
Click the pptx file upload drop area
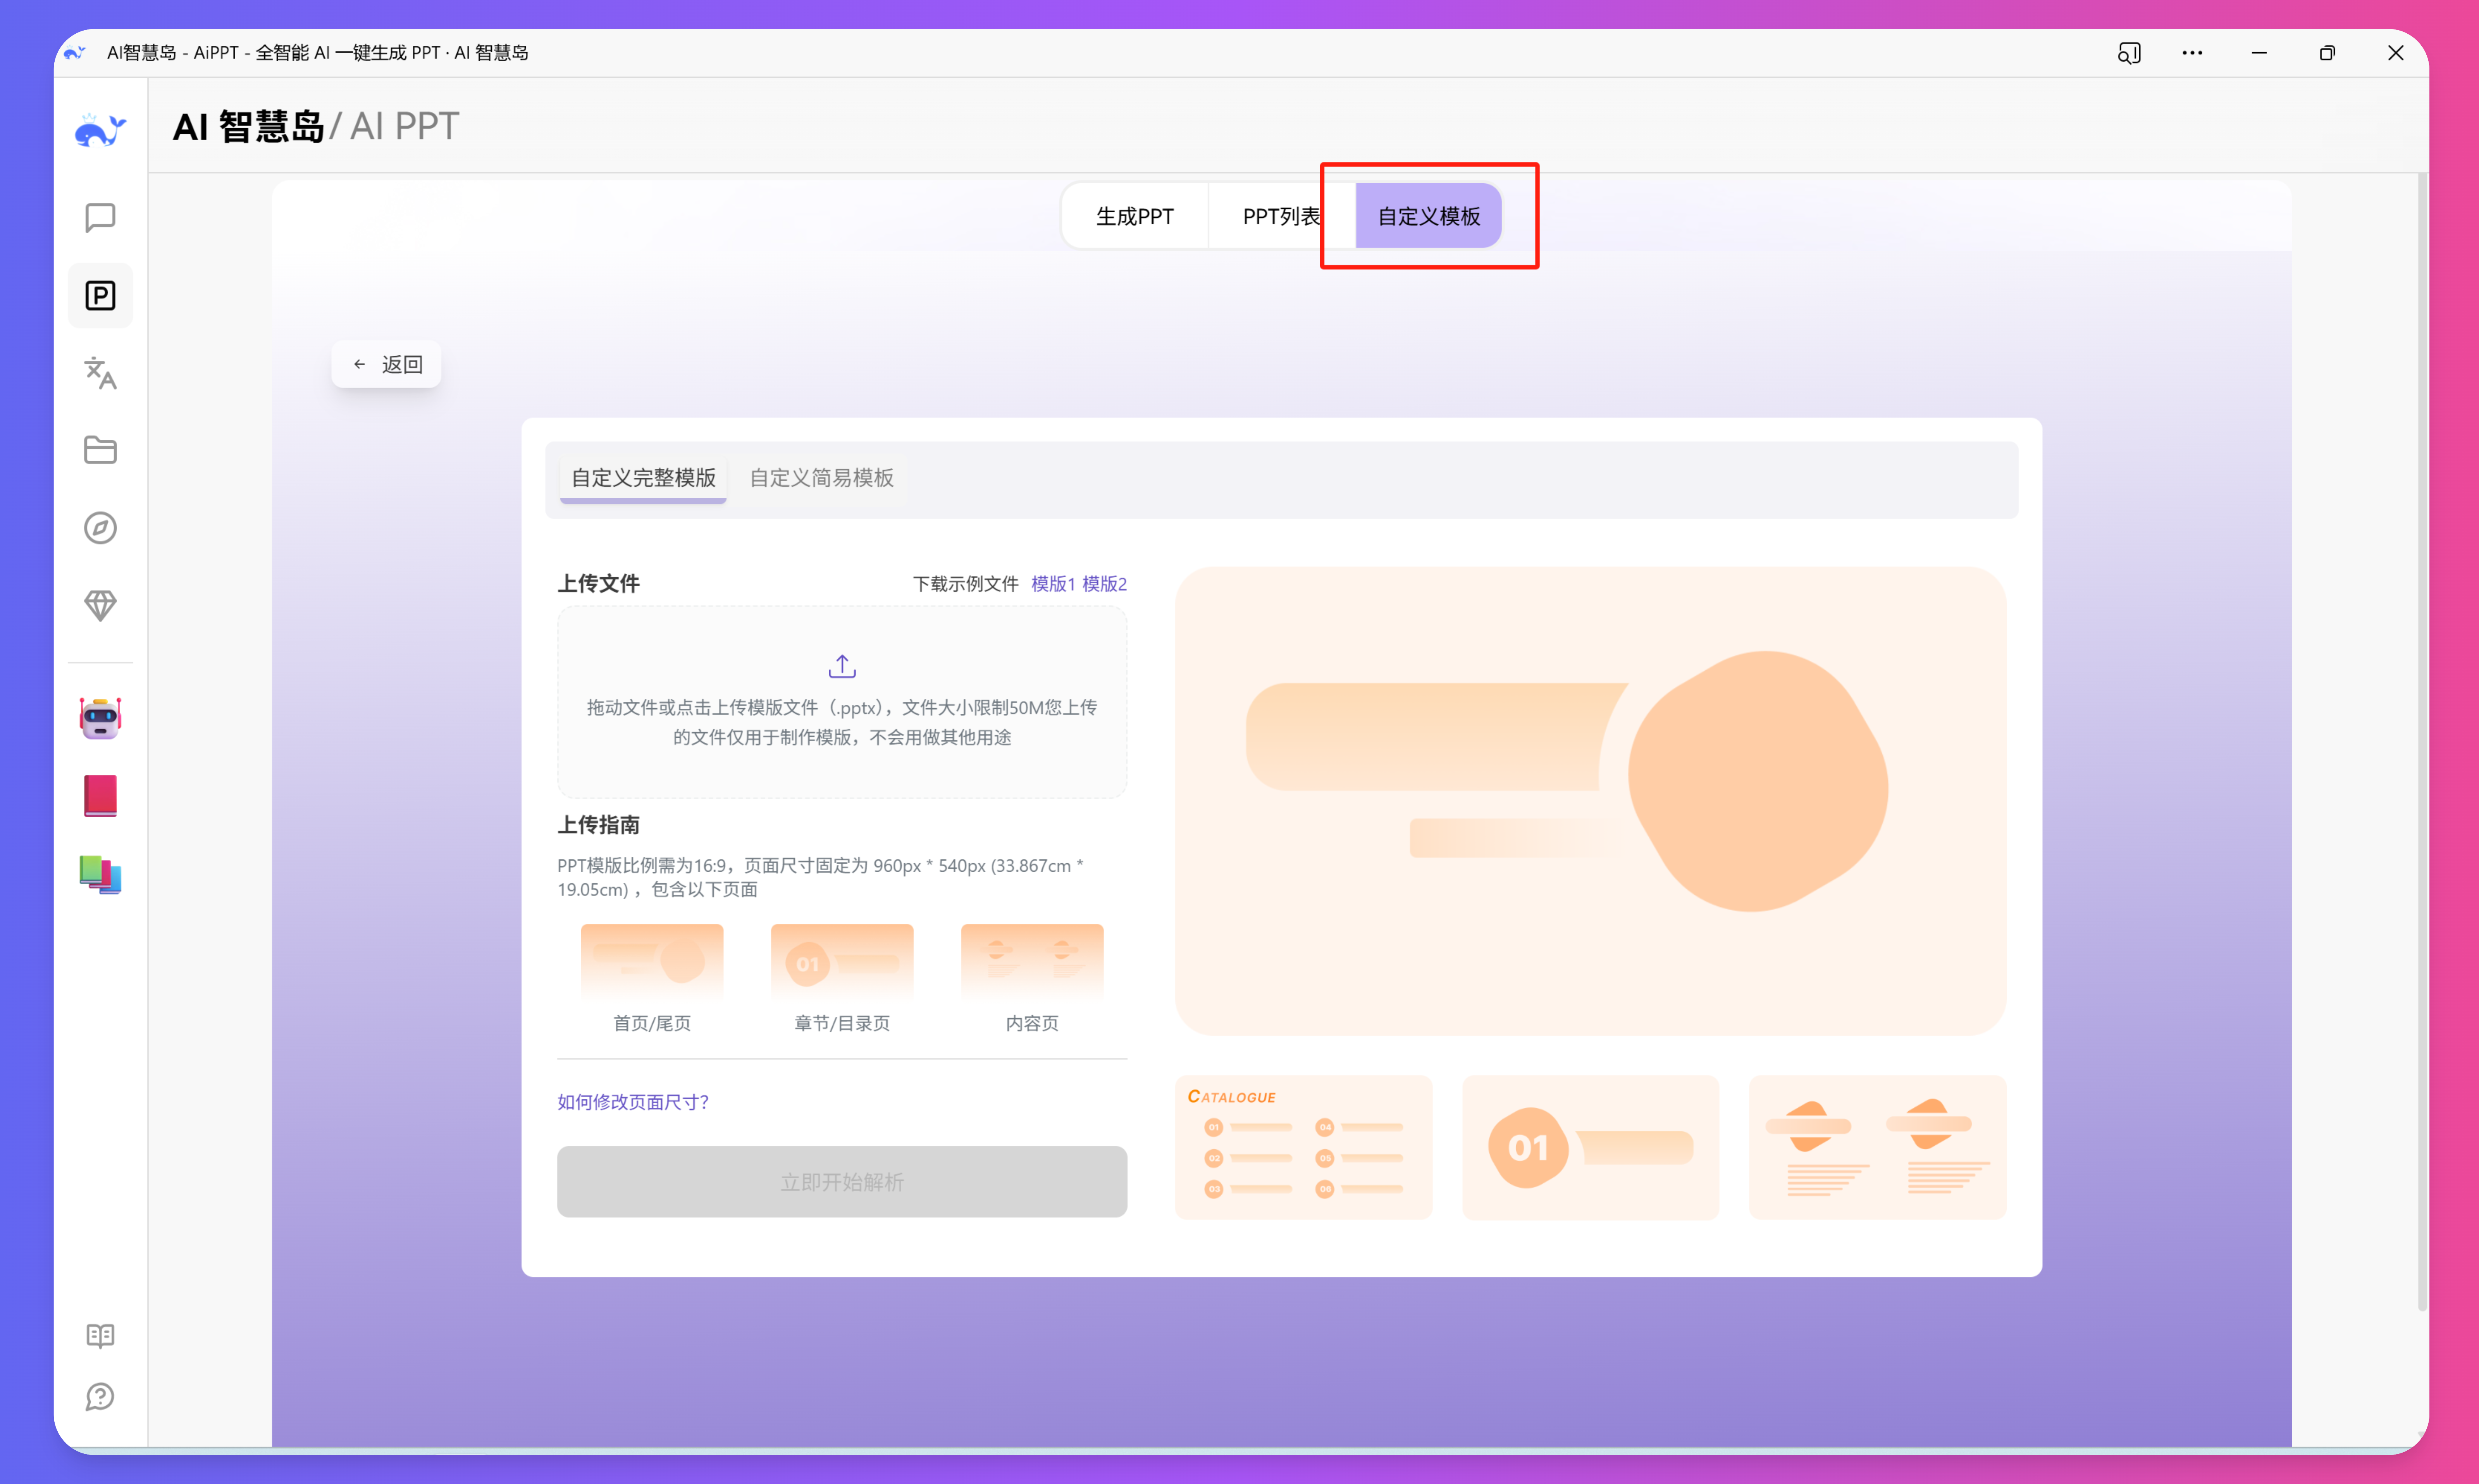(842, 702)
